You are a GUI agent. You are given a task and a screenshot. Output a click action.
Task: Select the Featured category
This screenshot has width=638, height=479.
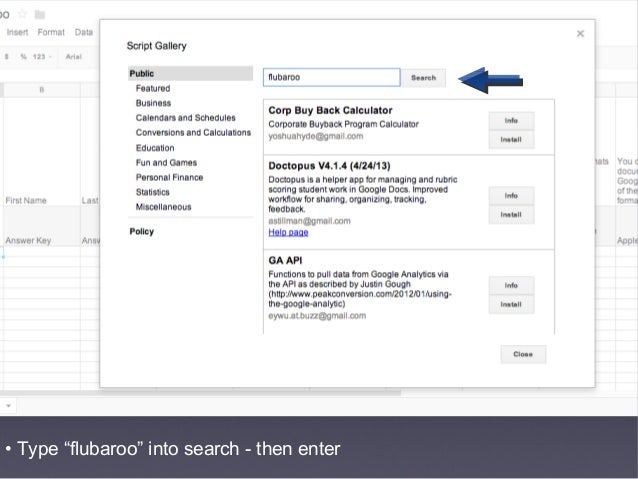click(x=153, y=88)
